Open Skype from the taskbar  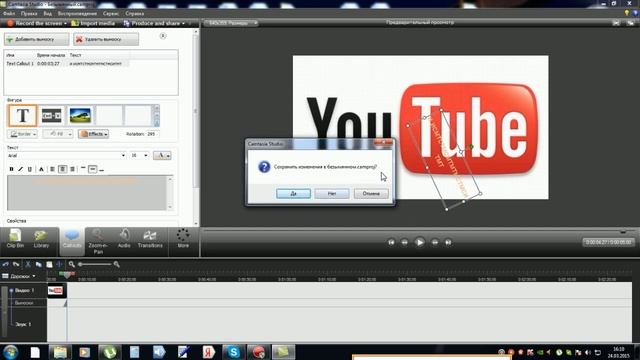pyautogui.click(x=233, y=352)
